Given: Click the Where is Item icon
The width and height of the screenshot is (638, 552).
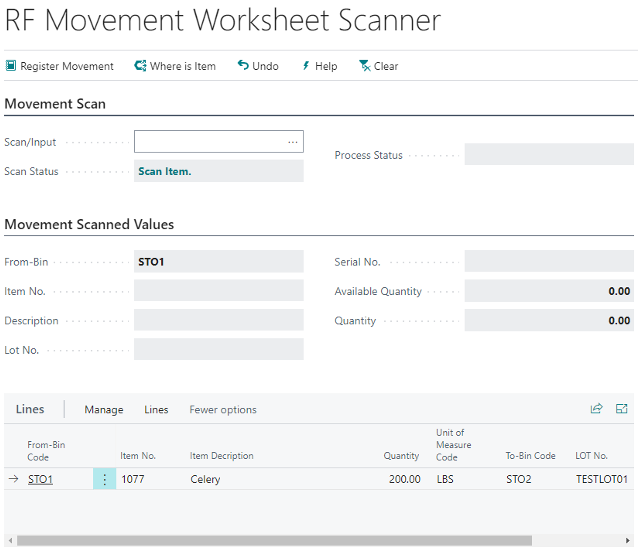Looking at the screenshot, I should tap(140, 66).
